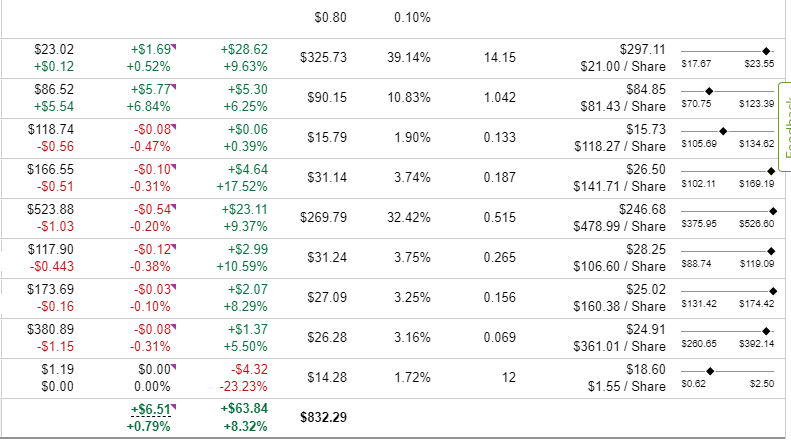Click the diamond on the $260.65–$392.14 range

coord(766,330)
